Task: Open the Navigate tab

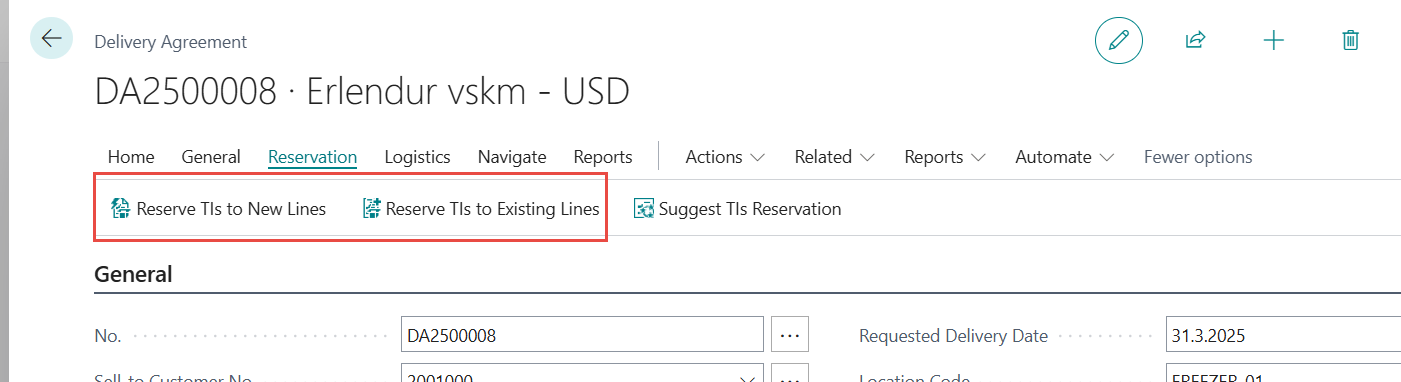Action: [512, 157]
